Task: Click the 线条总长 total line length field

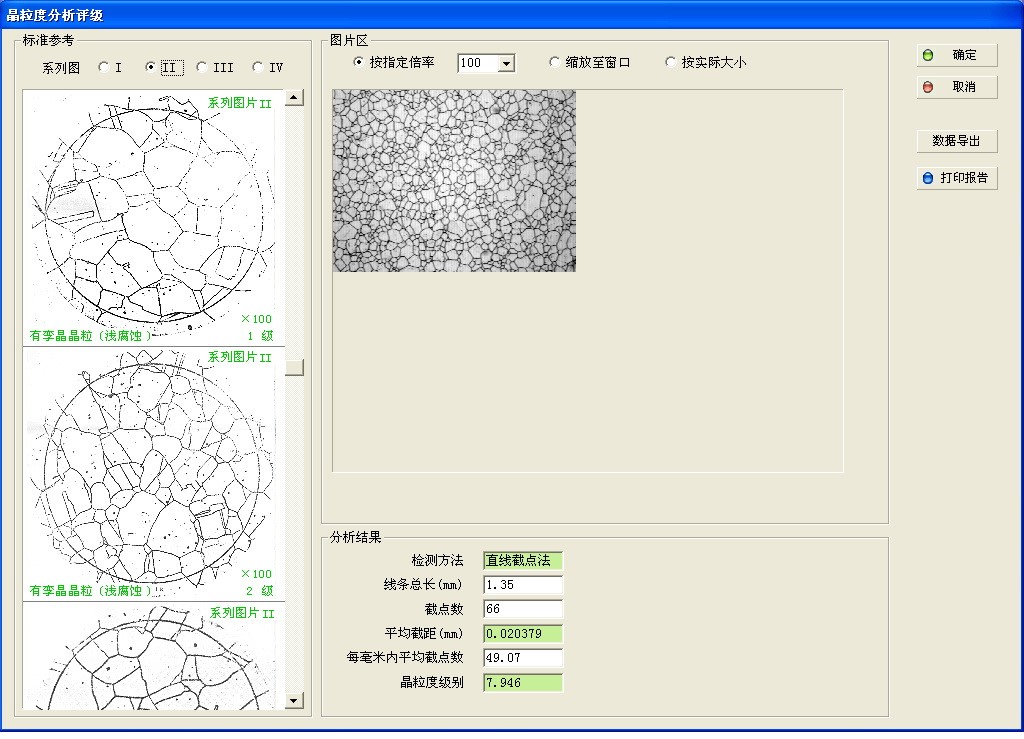Action: [x=522, y=585]
